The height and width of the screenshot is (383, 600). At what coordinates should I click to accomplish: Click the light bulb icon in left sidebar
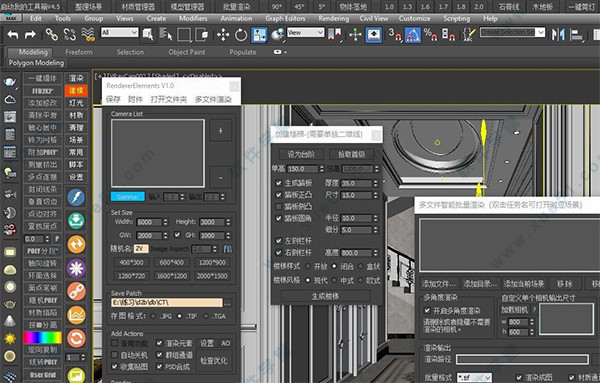point(10,173)
